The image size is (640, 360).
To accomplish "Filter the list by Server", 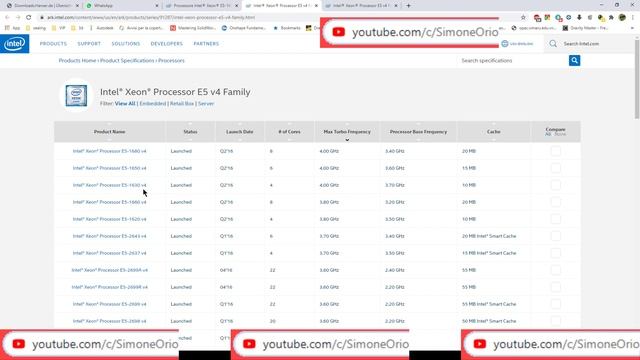I will (206, 104).
